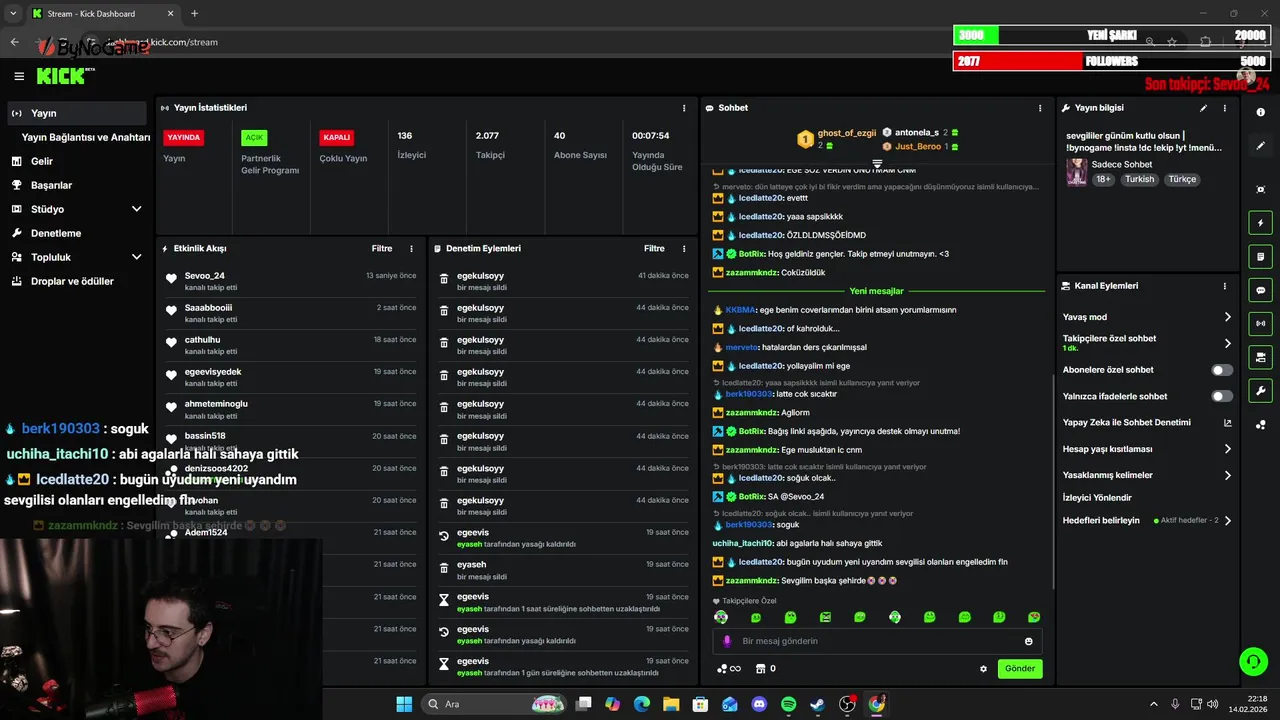
Task: Click username uchiha_itachi10 in chat
Action: [743, 543]
